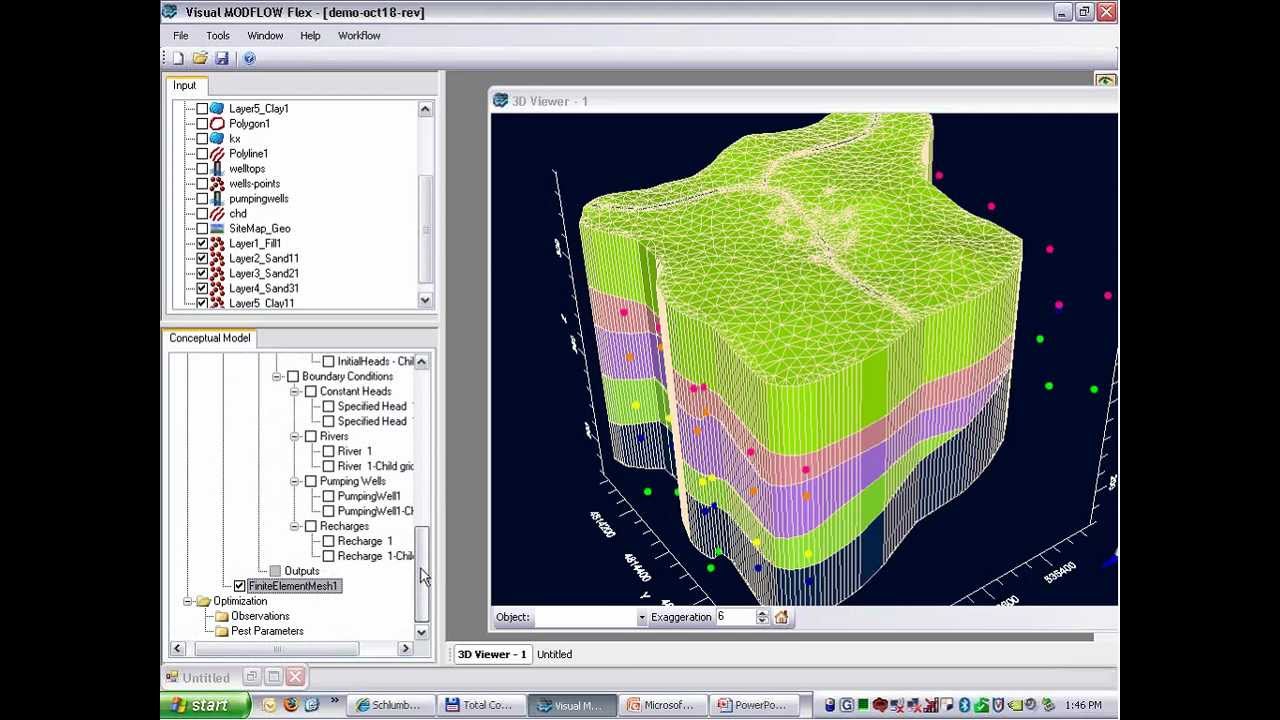The width and height of the screenshot is (1280, 720).
Task: Check the pumpingwells checkbox
Action: (x=202, y=199)
